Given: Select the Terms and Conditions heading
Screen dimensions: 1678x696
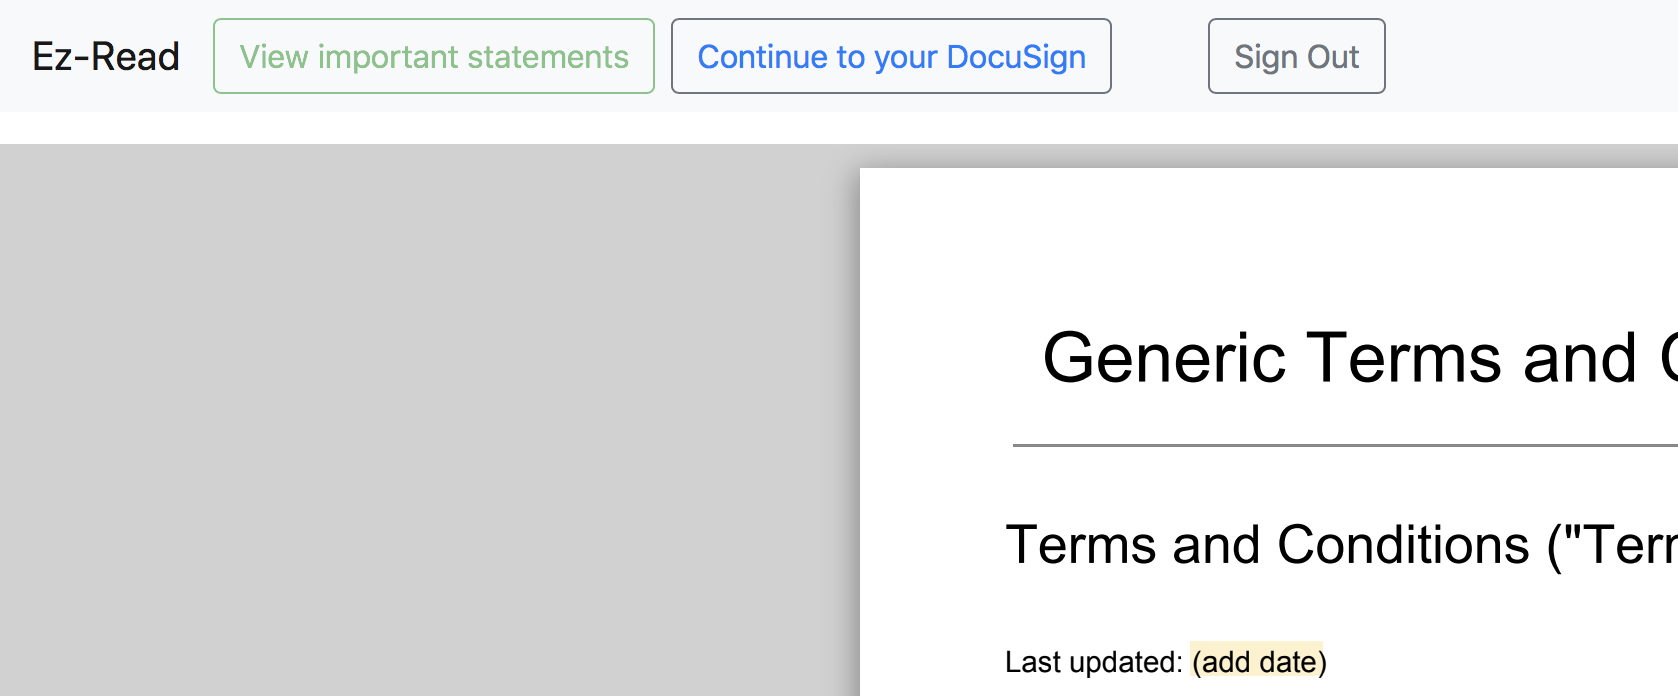Looking at the screenshot, I should pos(1340,546).
